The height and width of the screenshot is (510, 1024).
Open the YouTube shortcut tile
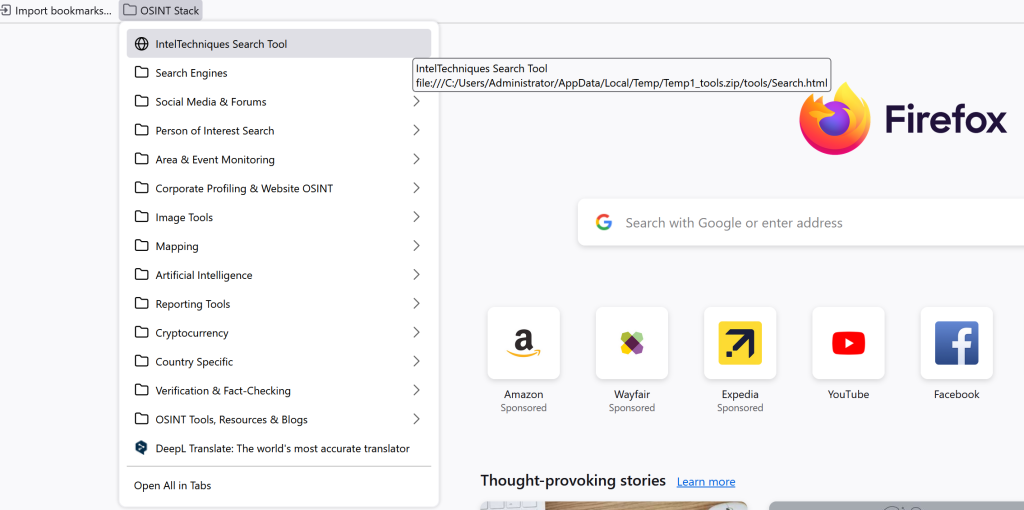848,343
